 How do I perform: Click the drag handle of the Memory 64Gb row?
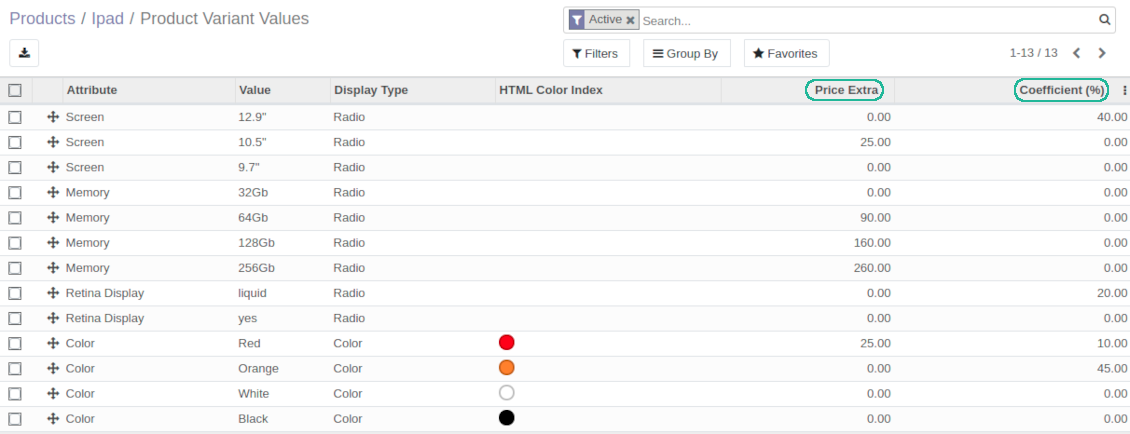53,218
